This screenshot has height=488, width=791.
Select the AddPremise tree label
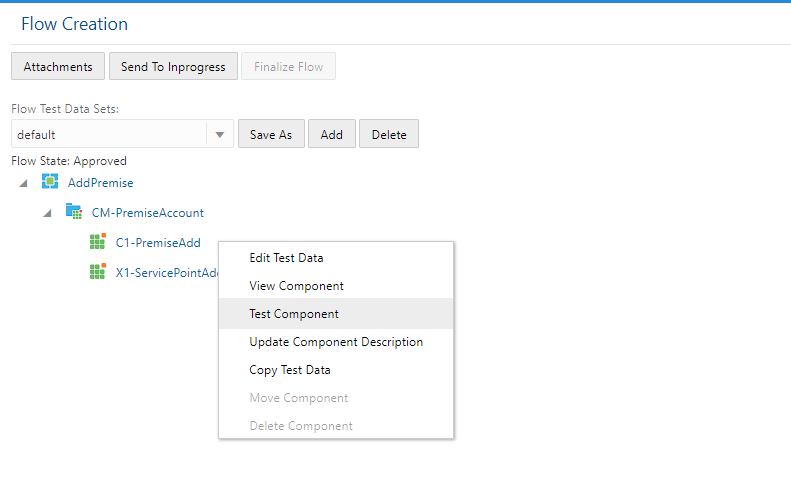pos(100,183)
